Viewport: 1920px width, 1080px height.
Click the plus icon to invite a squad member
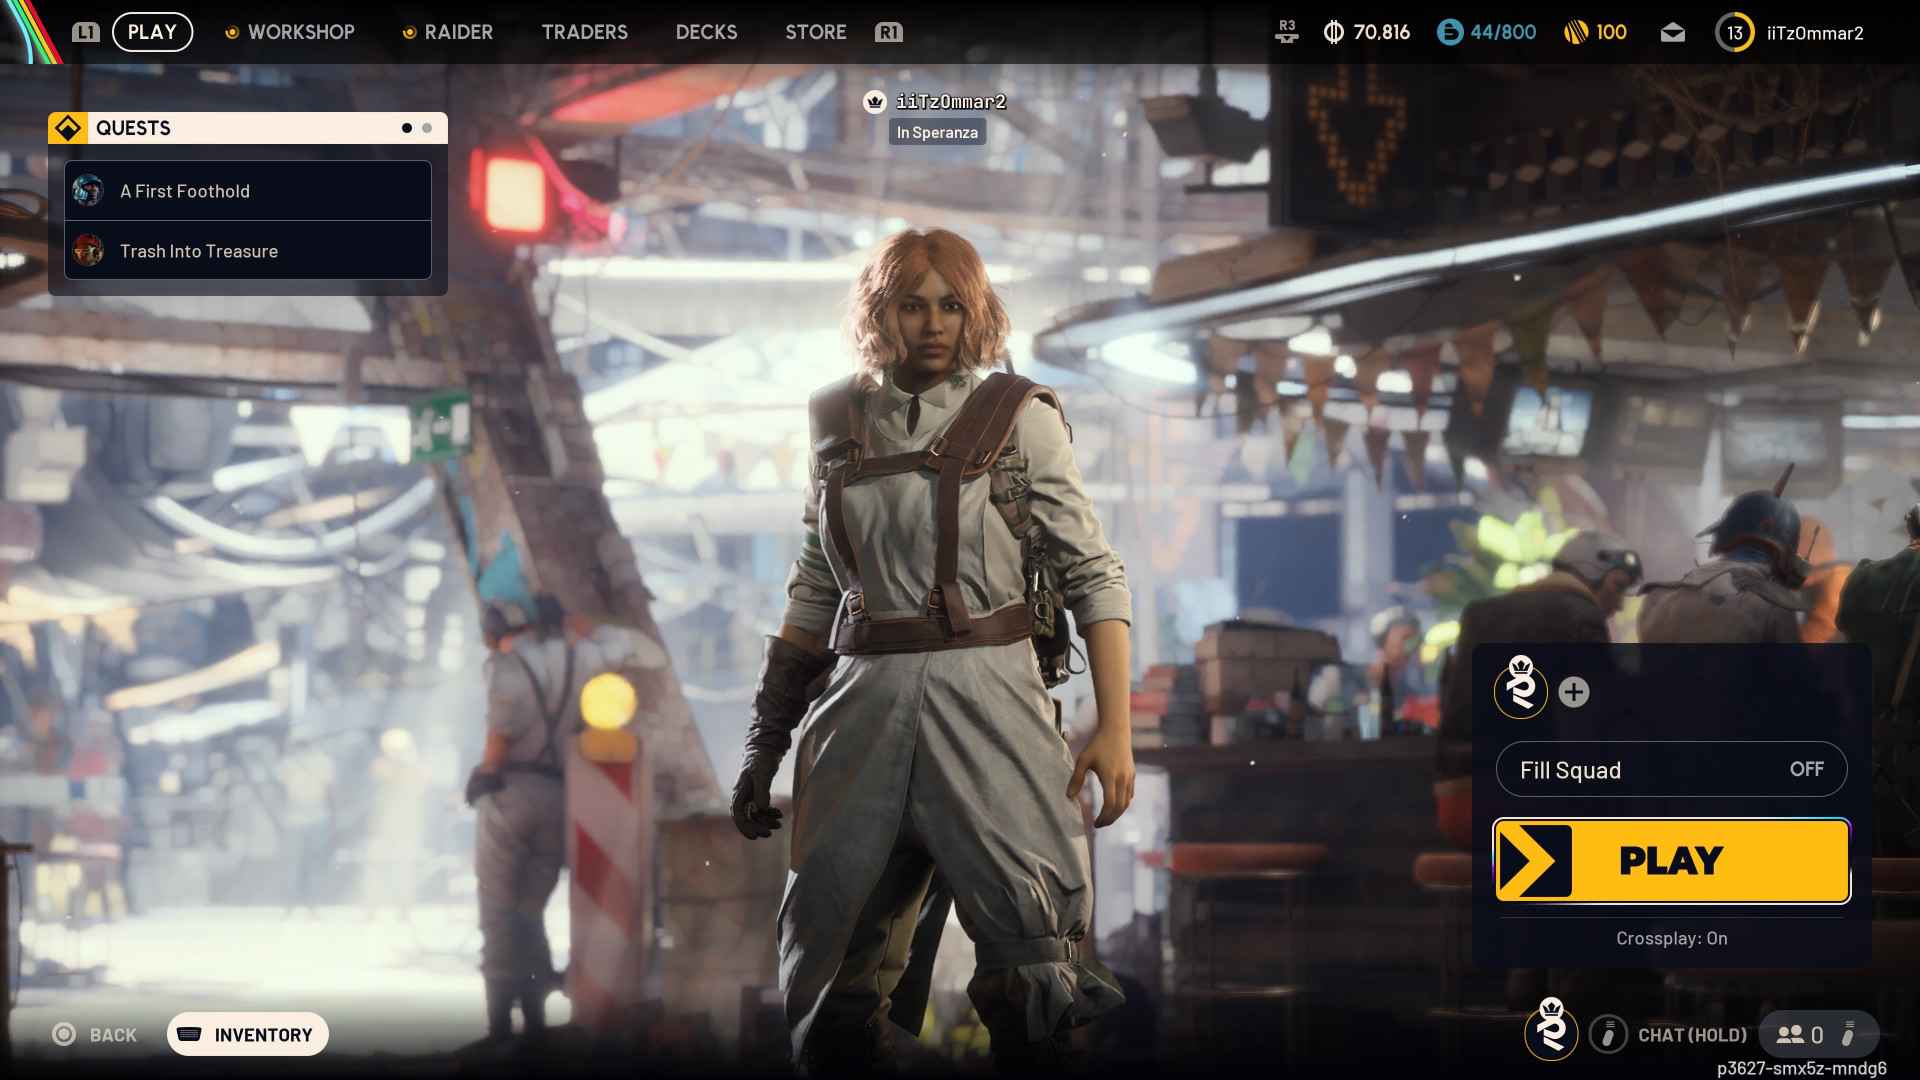point(1574,691)
